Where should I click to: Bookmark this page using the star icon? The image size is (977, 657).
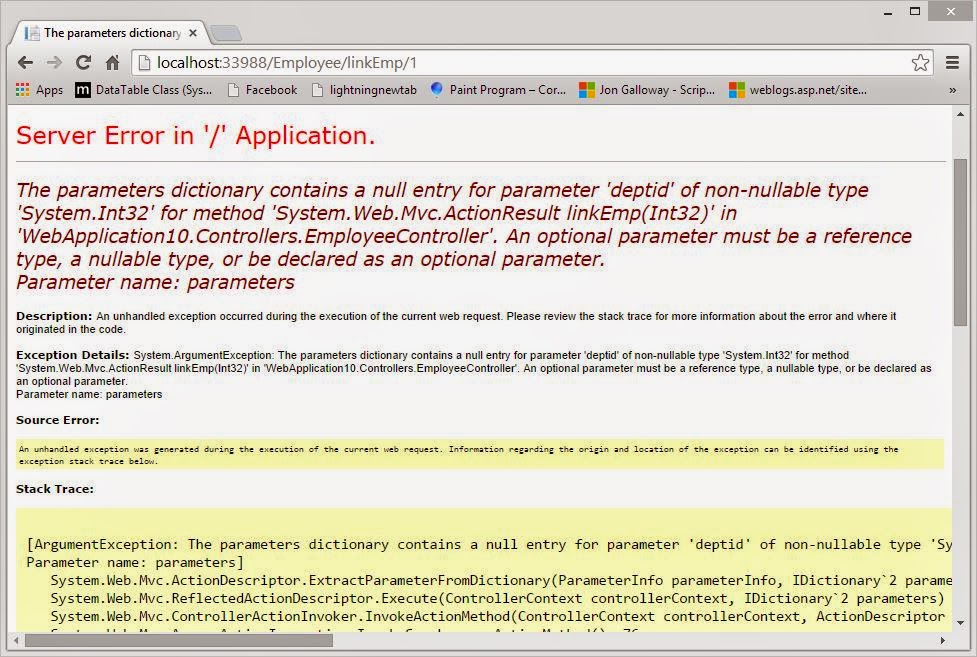click(x=920, y=62)
